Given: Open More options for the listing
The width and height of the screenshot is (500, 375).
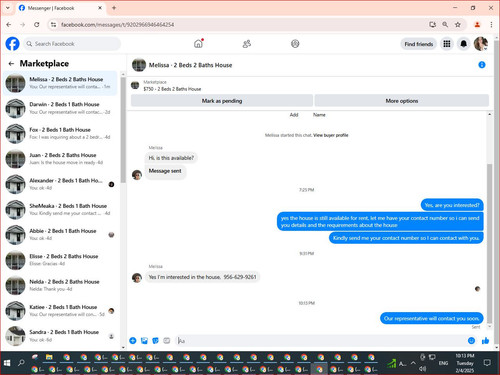Looking at the screenshot, I should click(x=402, y=101).
